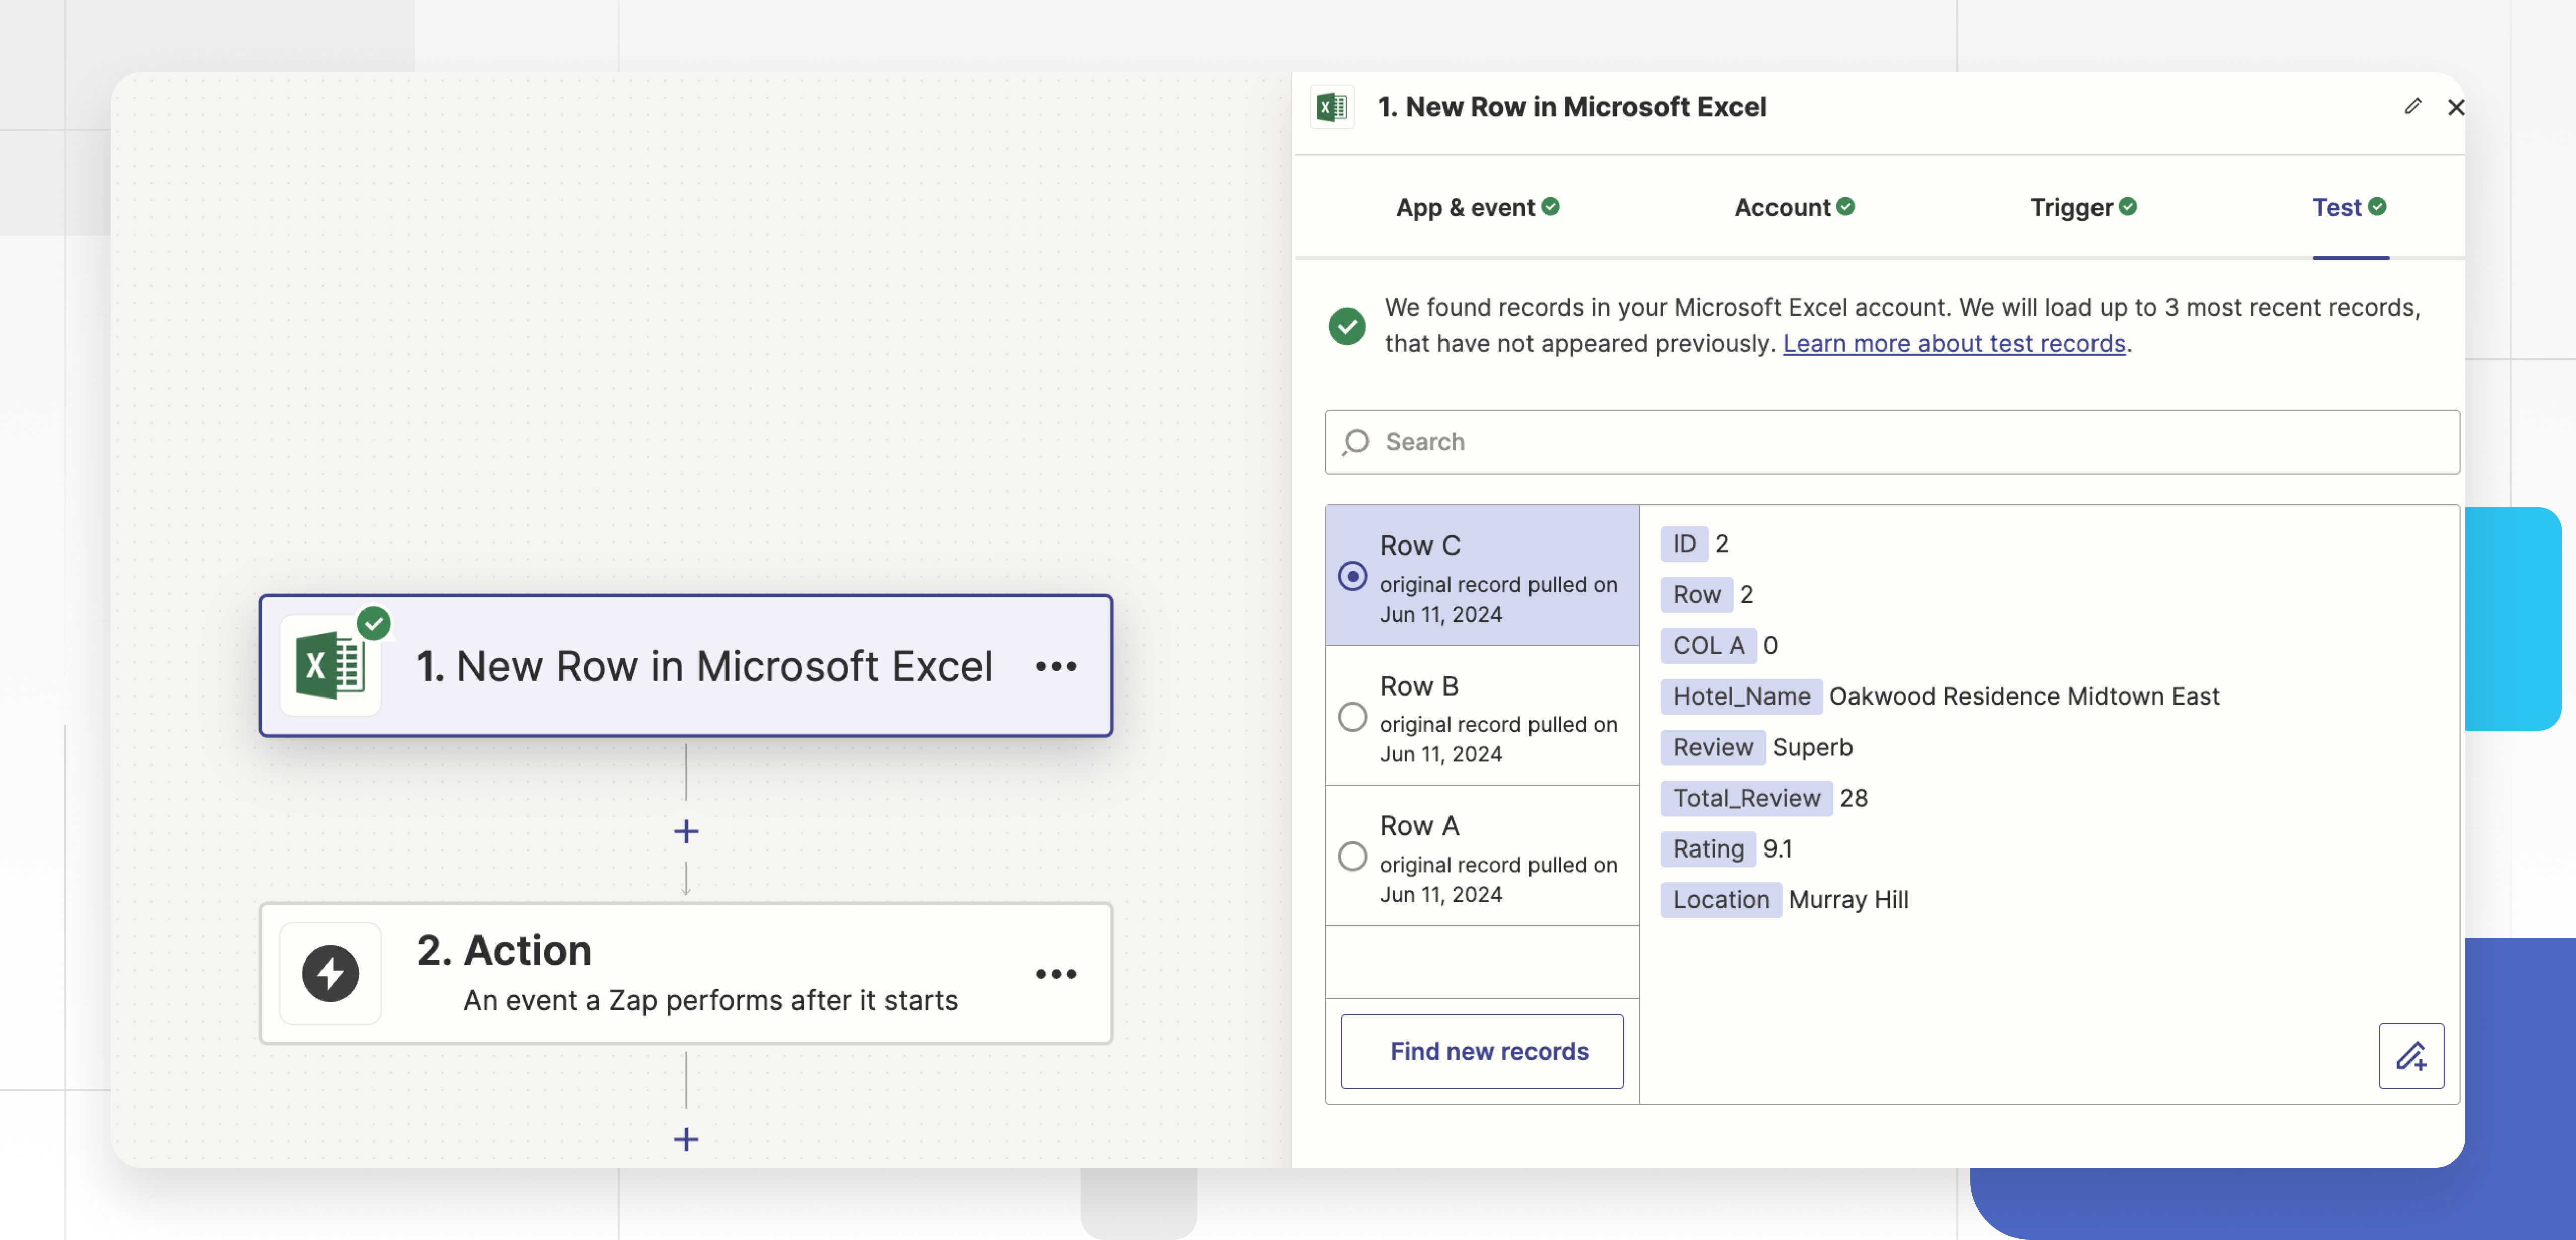Screen dimensions: 2576x1240
Task: Click the edit record pencil-plus icon
Action: pos(2411,1056)
